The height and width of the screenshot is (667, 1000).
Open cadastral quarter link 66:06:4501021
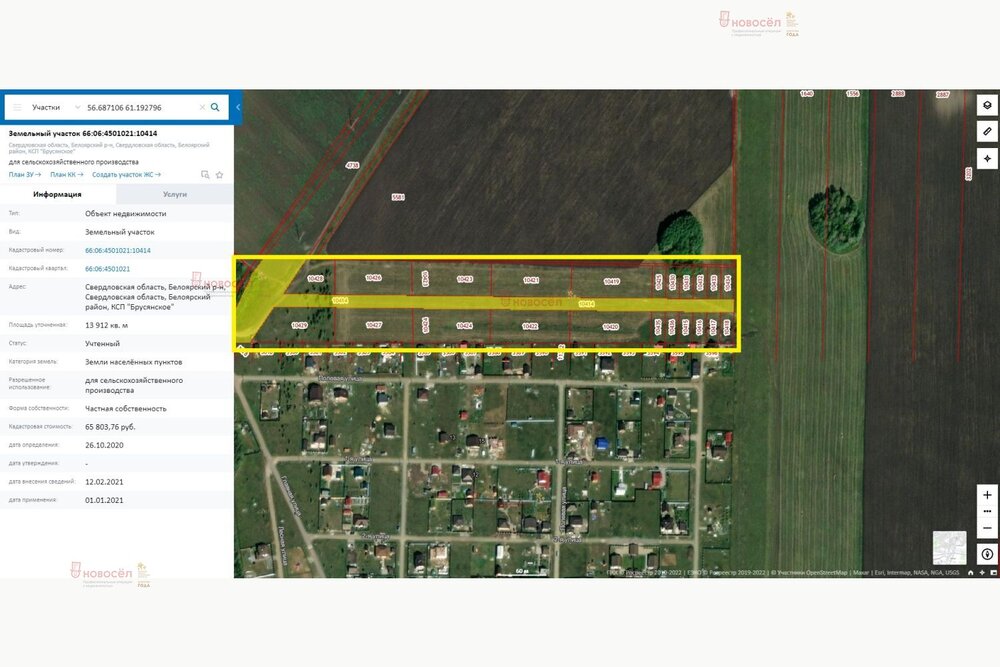107,269
